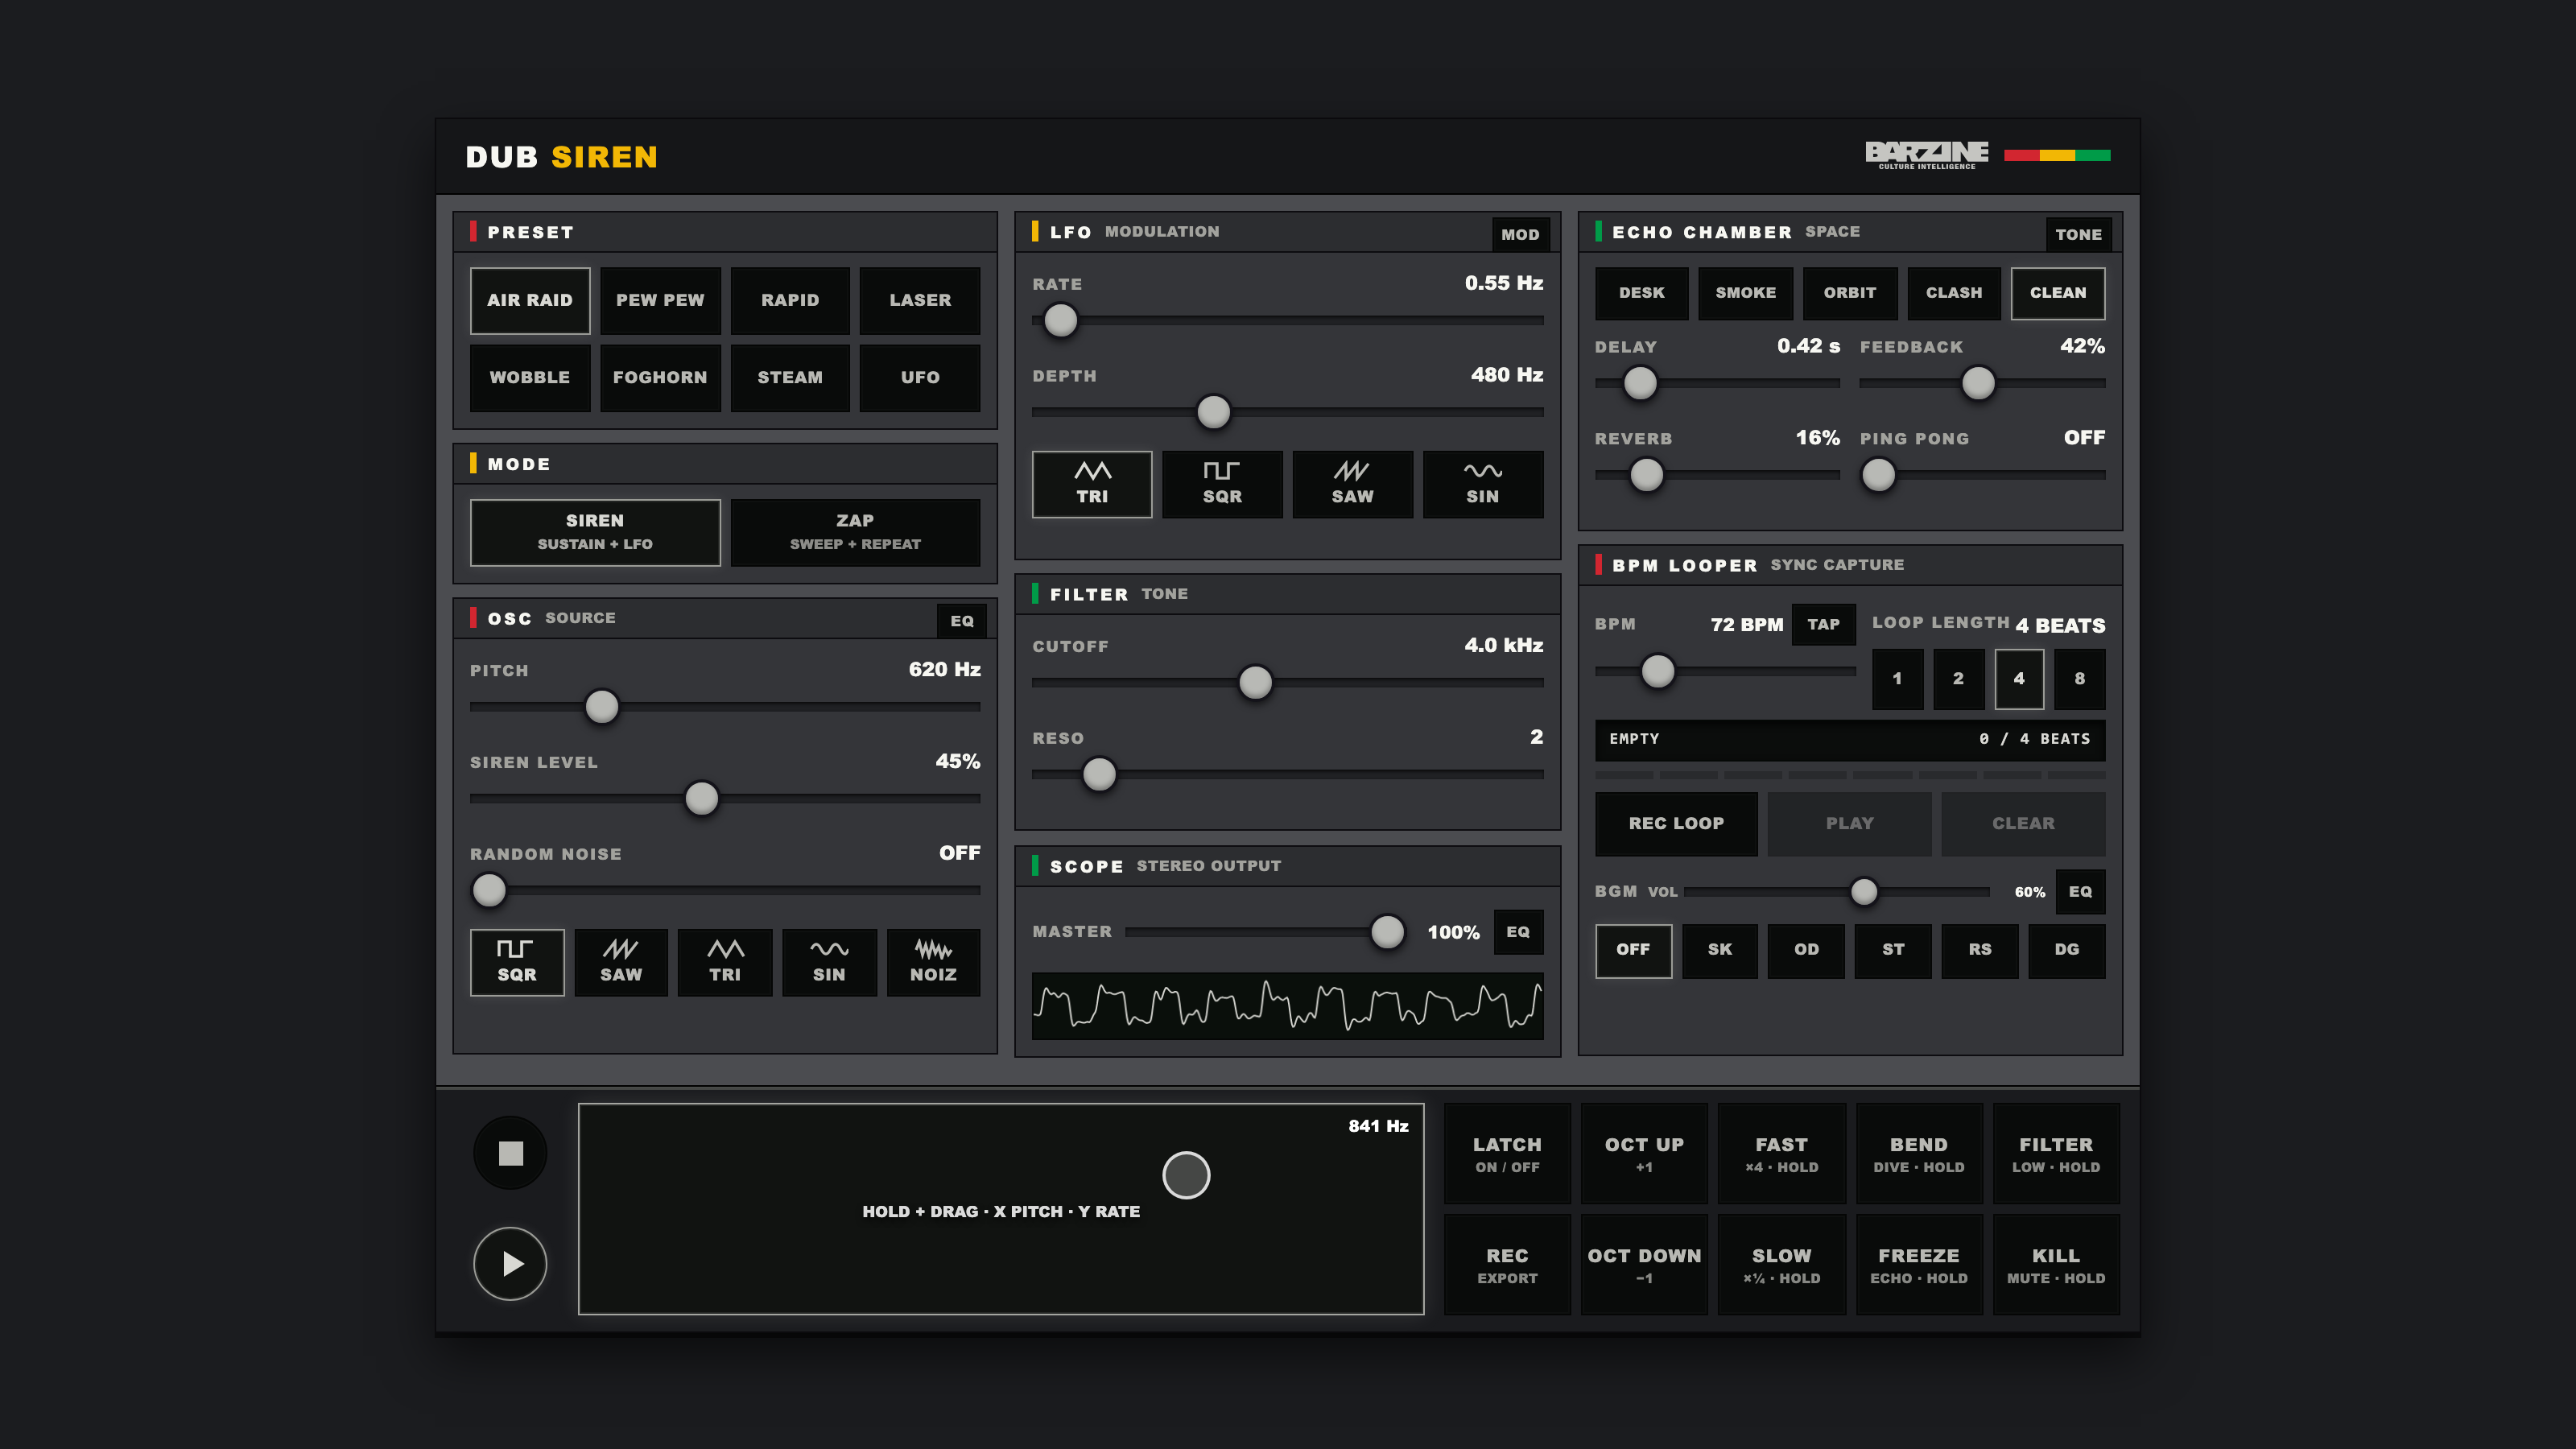Viewport: 2576px width, 1449px height.
Task: Select the OD BGM pattern
Action: pos(1806,950)
